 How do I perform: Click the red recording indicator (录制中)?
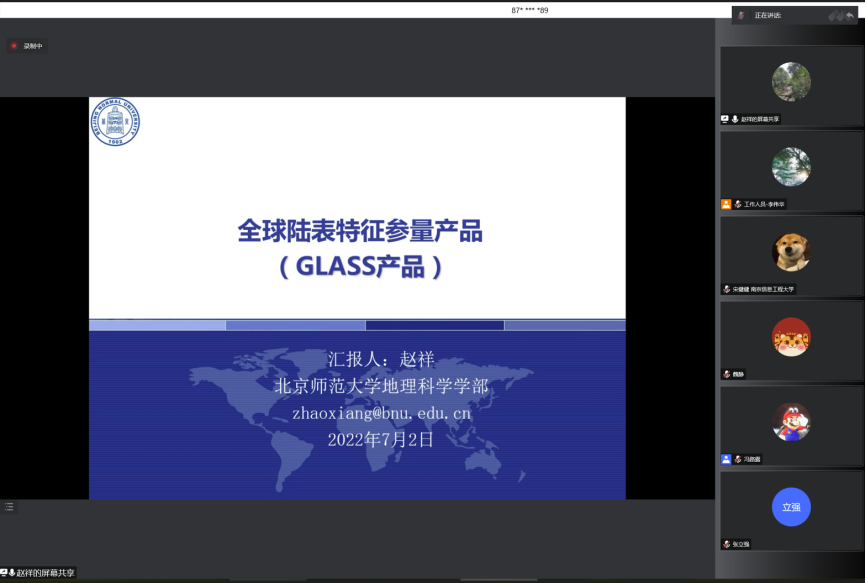coord(14,46)
